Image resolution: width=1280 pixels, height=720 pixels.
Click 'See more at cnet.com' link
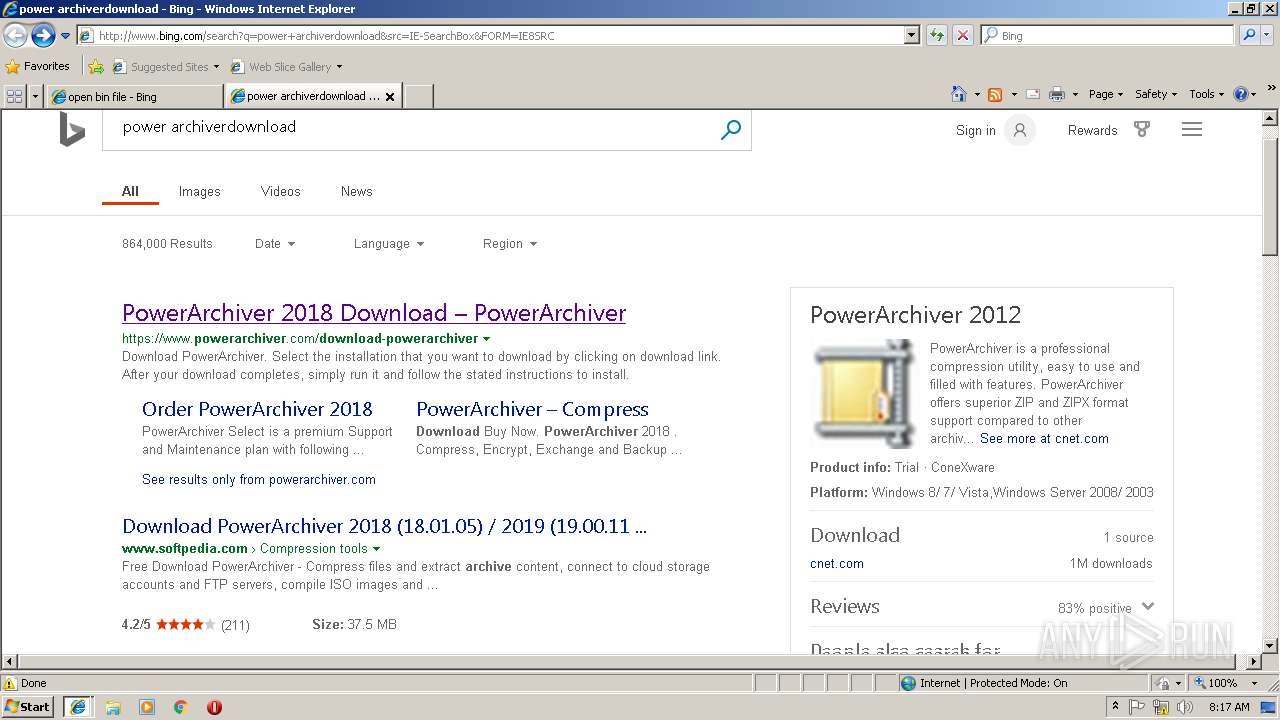pyautogui.click(x=1044, y=438)
